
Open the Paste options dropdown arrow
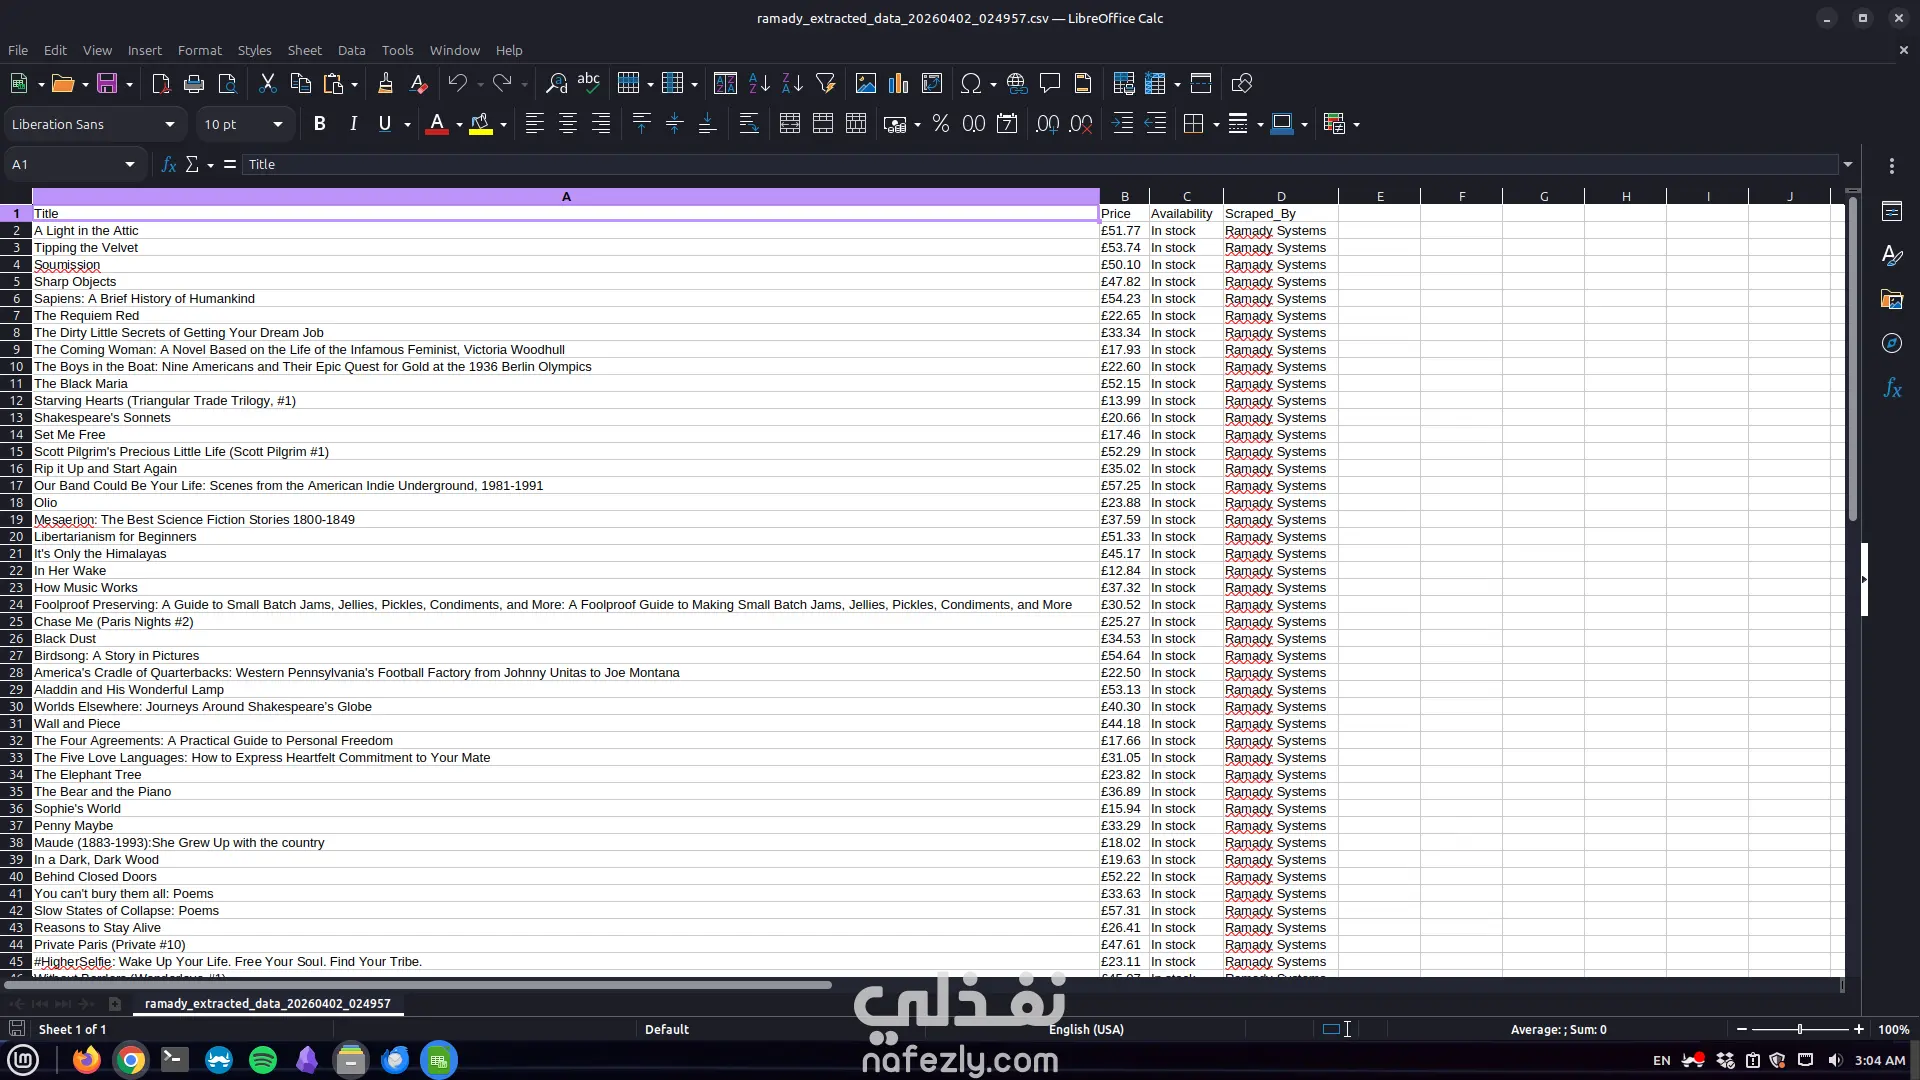(355, 84)
